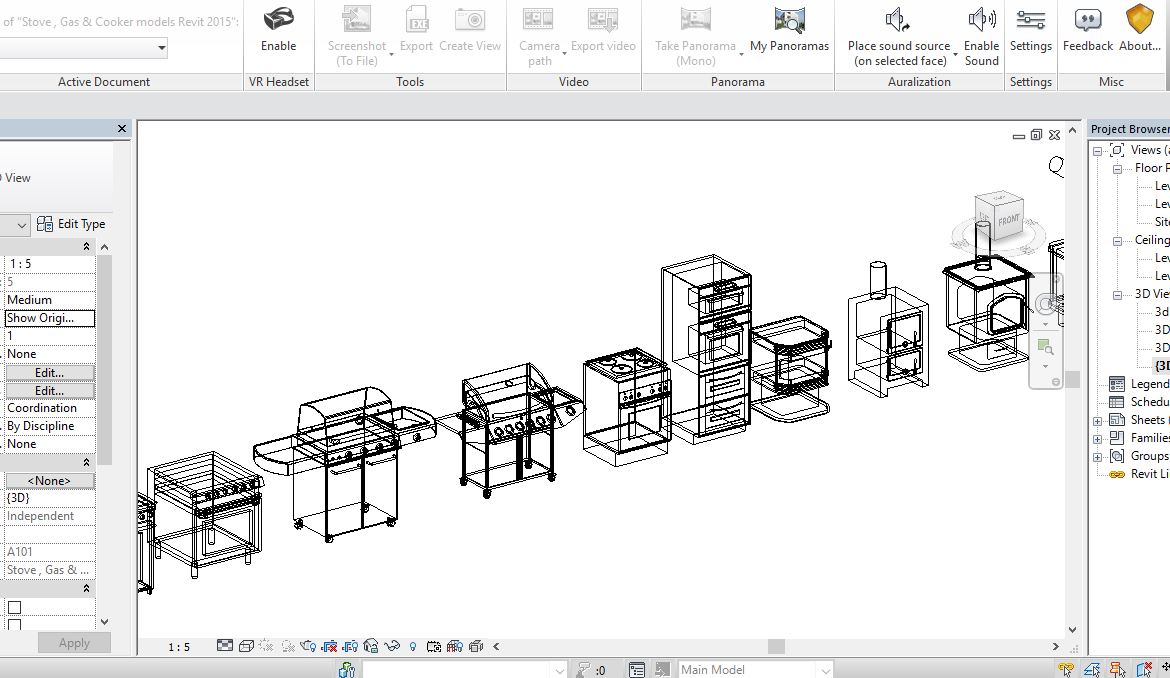This screenshot has width=1170, height=678.
Task: Toggle the first checkbox in Properties panel
Action: [14, 607]
